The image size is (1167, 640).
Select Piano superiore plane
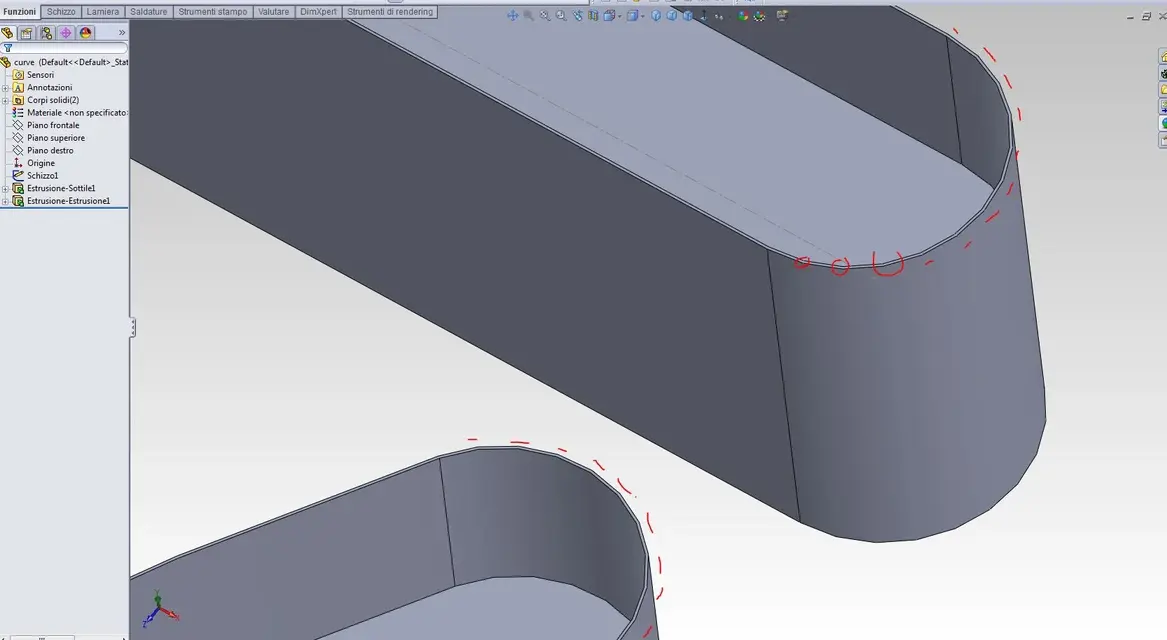click(56, 138)
